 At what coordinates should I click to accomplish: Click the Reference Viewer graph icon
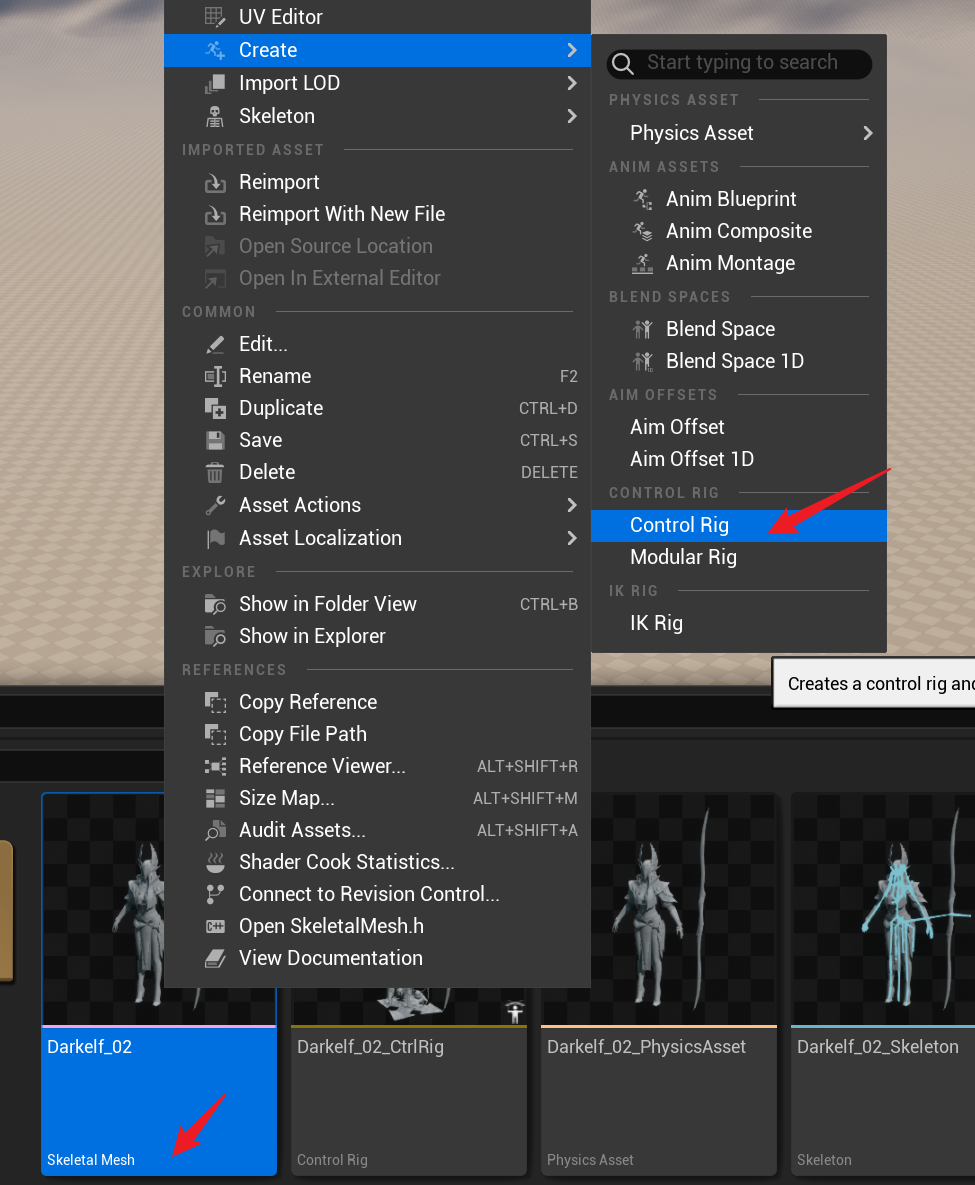pos(215,766)
